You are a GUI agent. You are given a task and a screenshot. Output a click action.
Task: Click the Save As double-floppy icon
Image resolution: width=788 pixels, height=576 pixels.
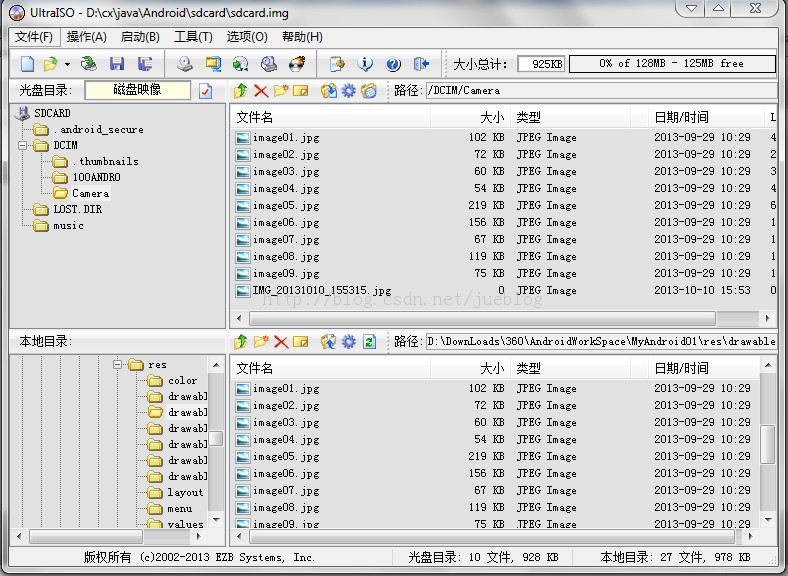point(145,63)
